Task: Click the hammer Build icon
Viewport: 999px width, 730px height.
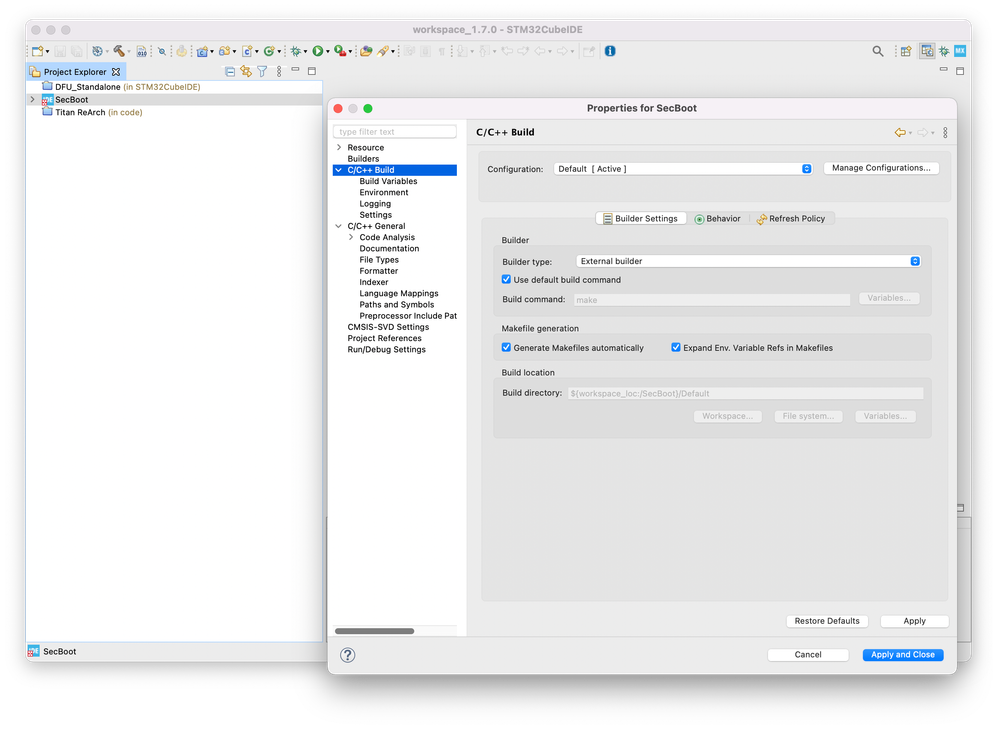Action: pos(119,51)
